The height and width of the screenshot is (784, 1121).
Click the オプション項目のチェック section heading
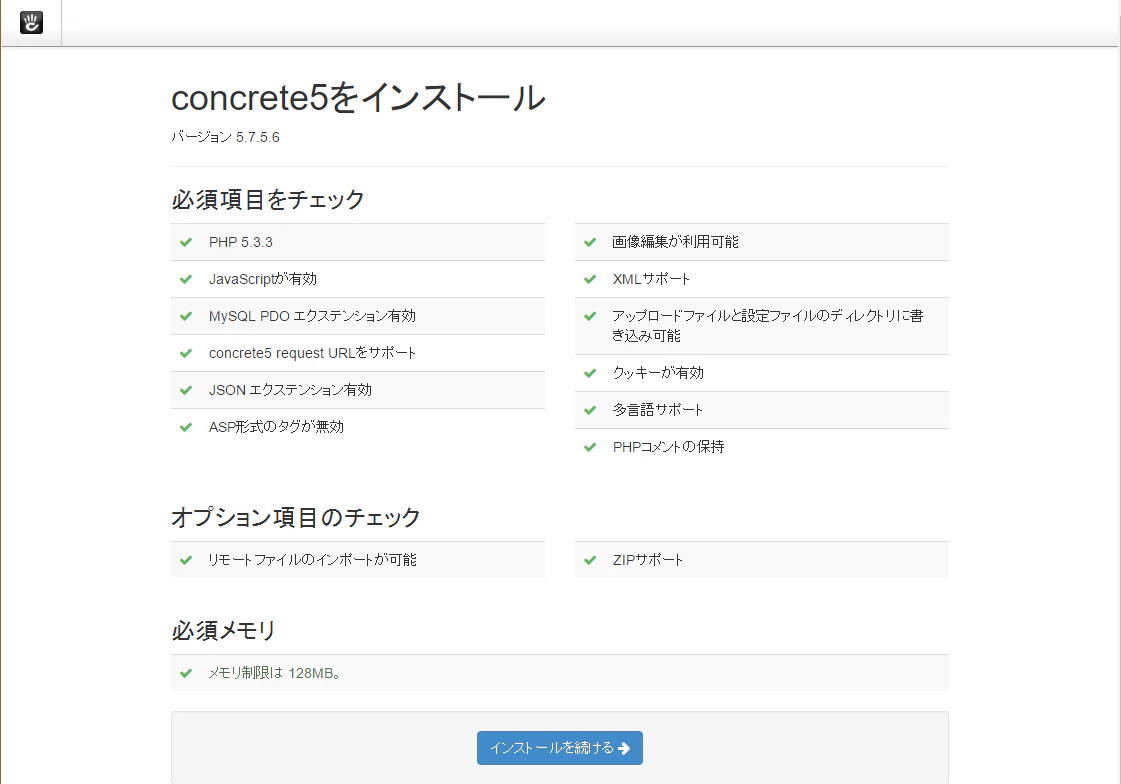[x=296, y=517]
